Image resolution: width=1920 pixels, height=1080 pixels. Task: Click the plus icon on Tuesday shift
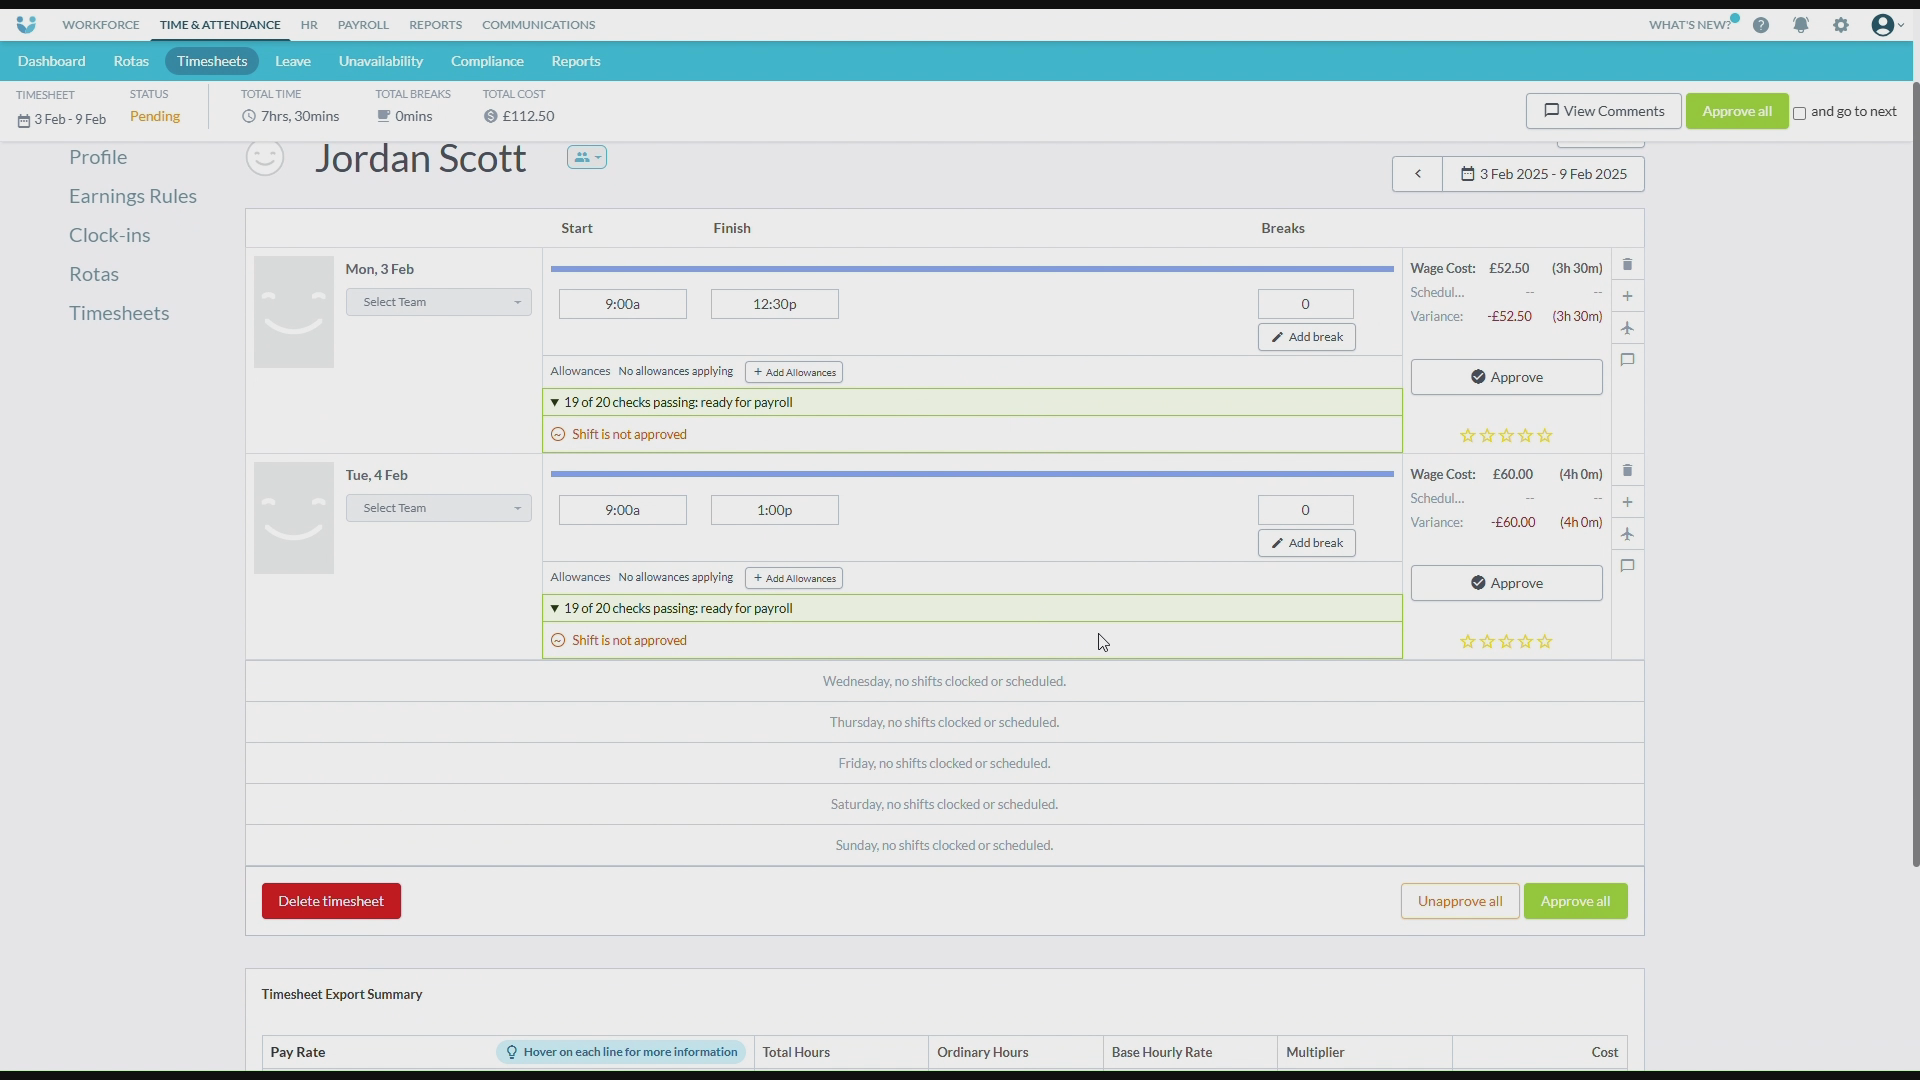(1627, 502)
